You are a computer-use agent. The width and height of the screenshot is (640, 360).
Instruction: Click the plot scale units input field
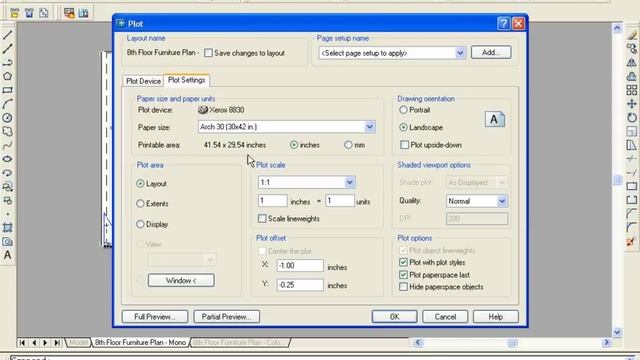click(340, 201)
